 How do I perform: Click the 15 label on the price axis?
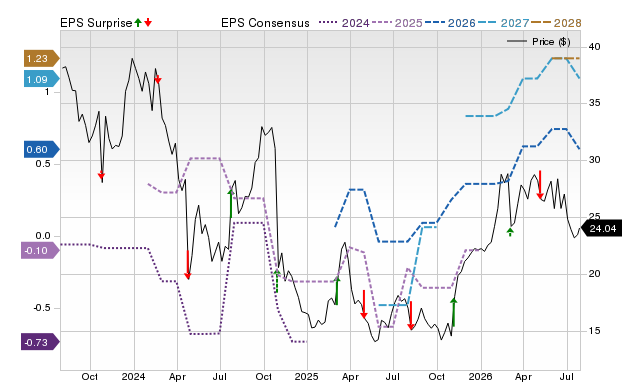(x=594, y=331)
